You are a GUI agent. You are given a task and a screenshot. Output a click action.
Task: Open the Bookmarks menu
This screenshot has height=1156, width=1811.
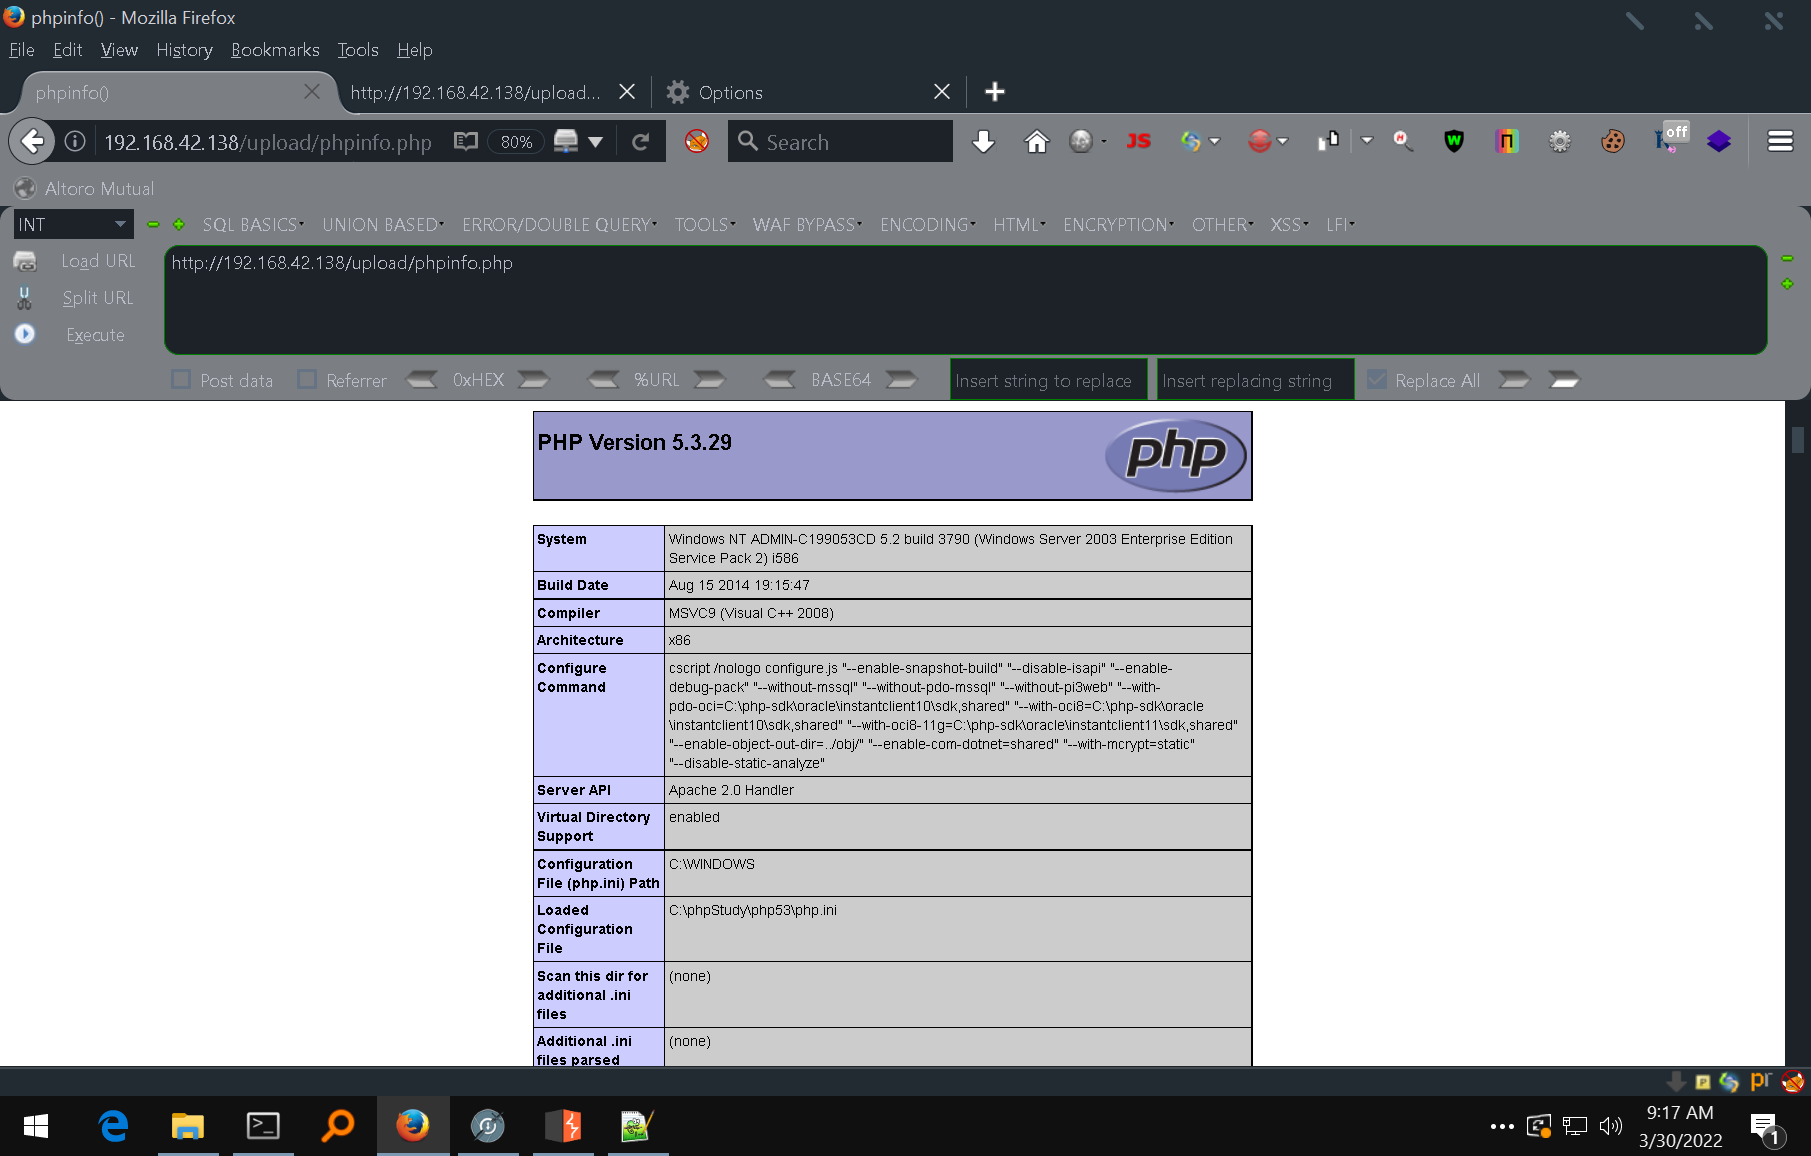pyautogui.click(x=275, y=50)
